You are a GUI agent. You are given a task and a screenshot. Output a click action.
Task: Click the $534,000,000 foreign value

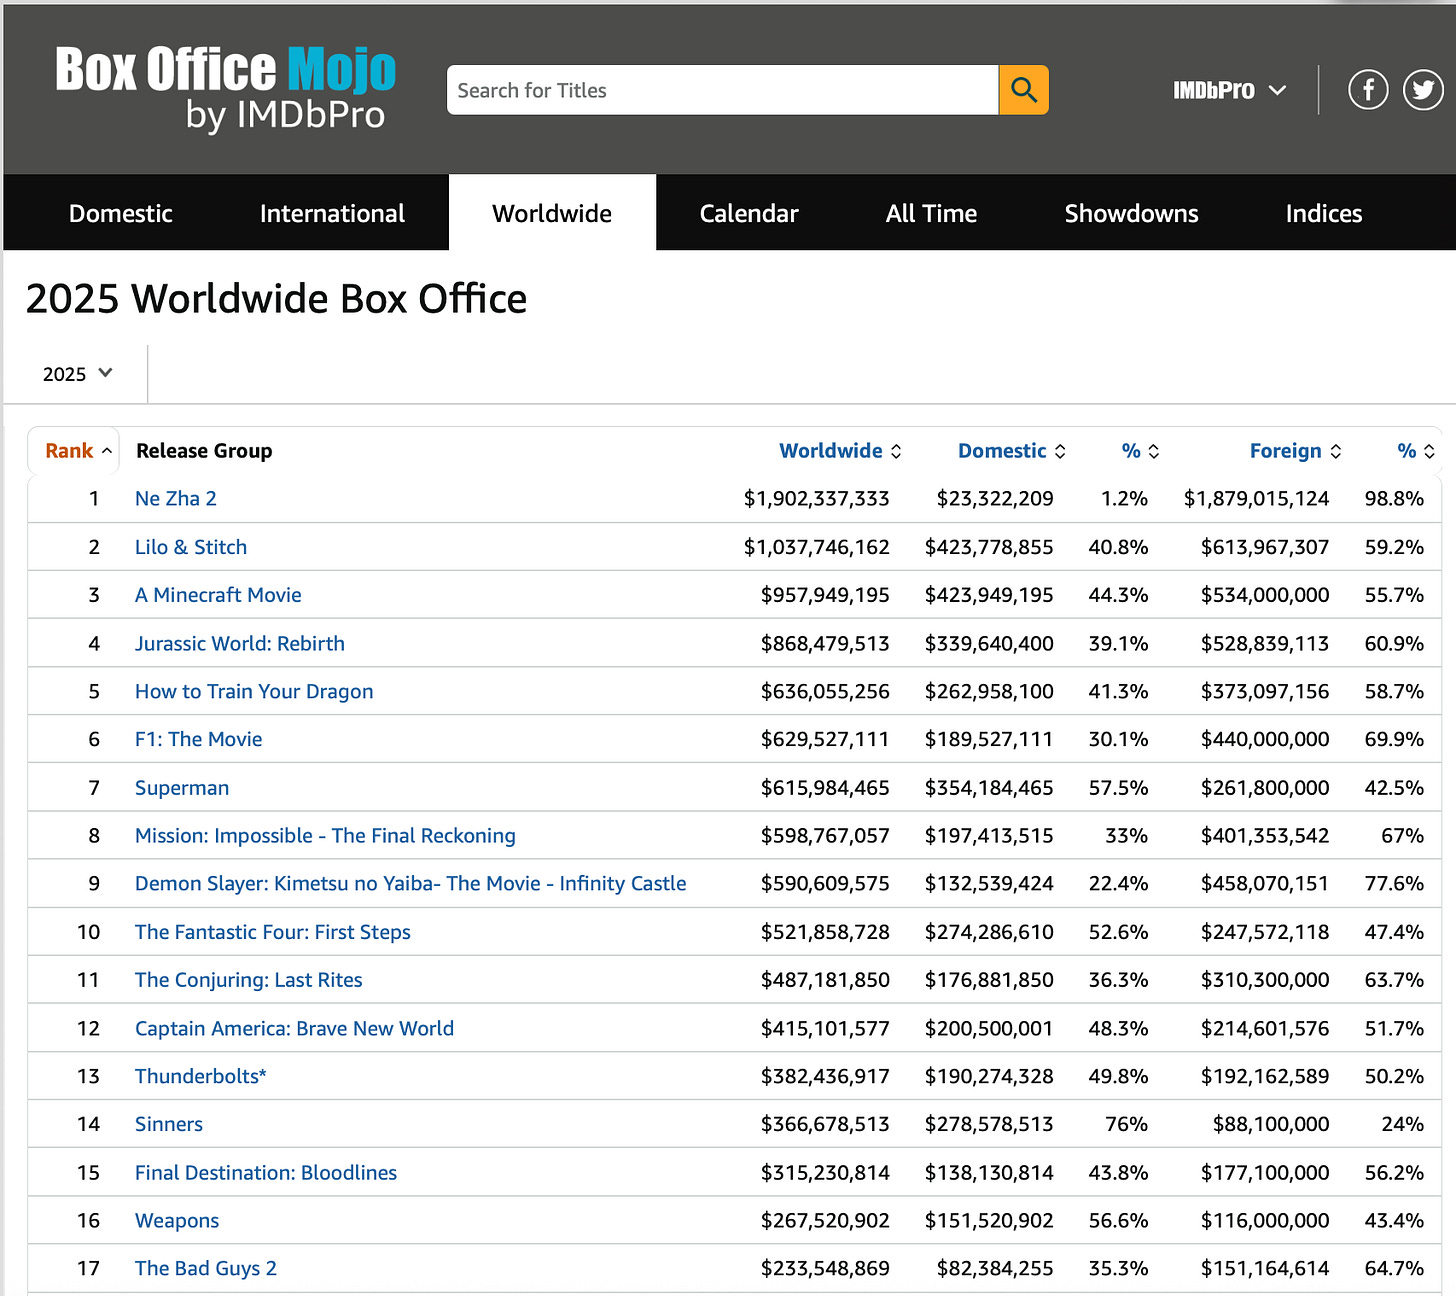(x=1265, y=595)
